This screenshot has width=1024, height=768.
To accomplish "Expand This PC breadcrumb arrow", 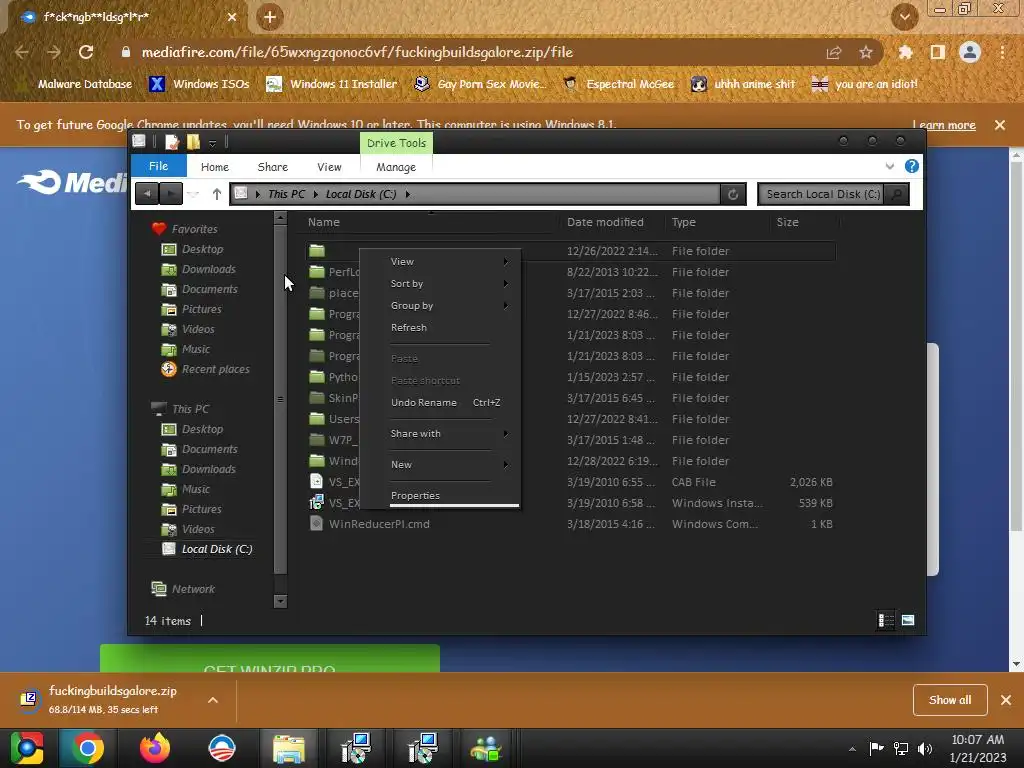I will (315, 194).
